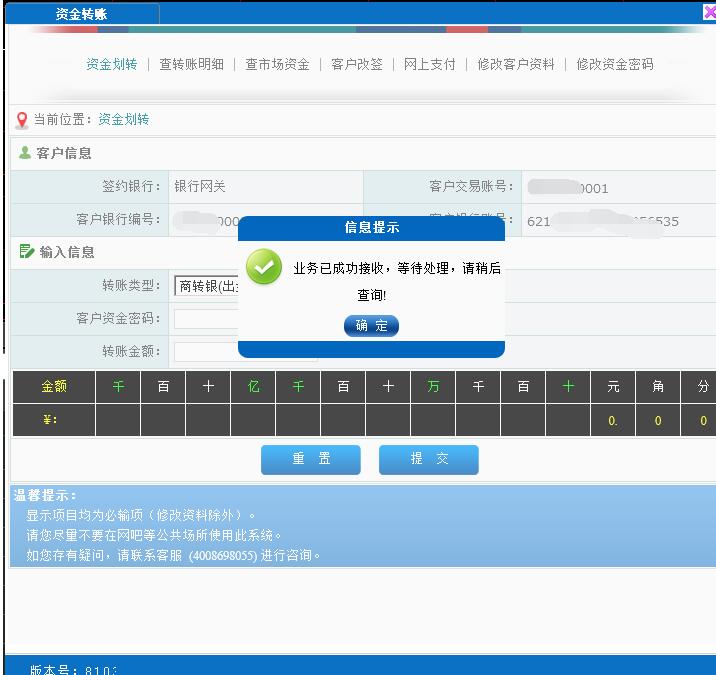Focus the 客户资金密码 input field
Screen dimensions: 716x675
click(206, 319)
